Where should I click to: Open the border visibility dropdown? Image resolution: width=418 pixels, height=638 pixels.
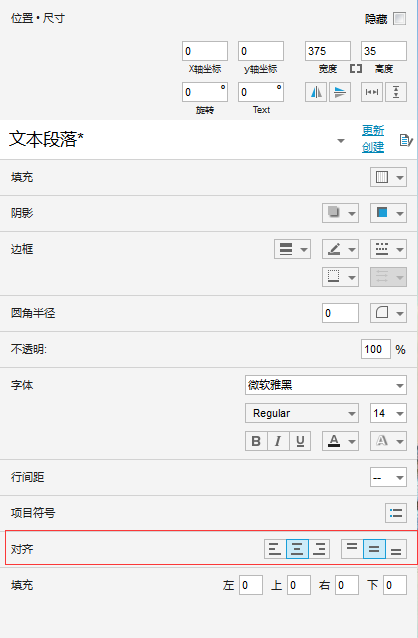pos(340,277)
